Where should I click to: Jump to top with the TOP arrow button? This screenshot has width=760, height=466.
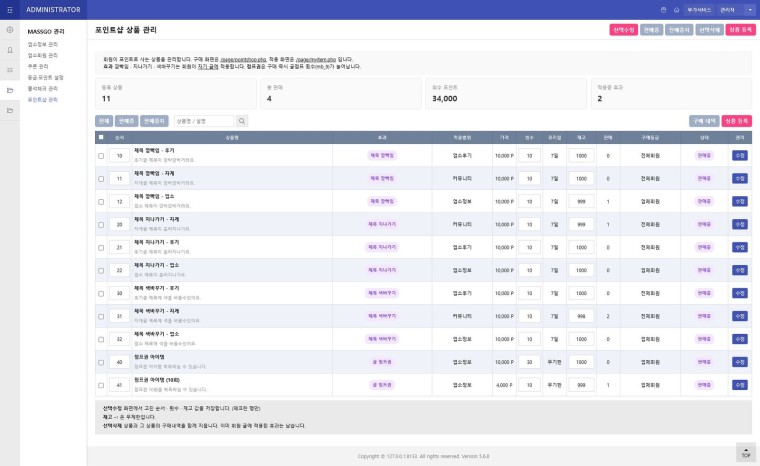pyautogui.click(x=745, y=452)
